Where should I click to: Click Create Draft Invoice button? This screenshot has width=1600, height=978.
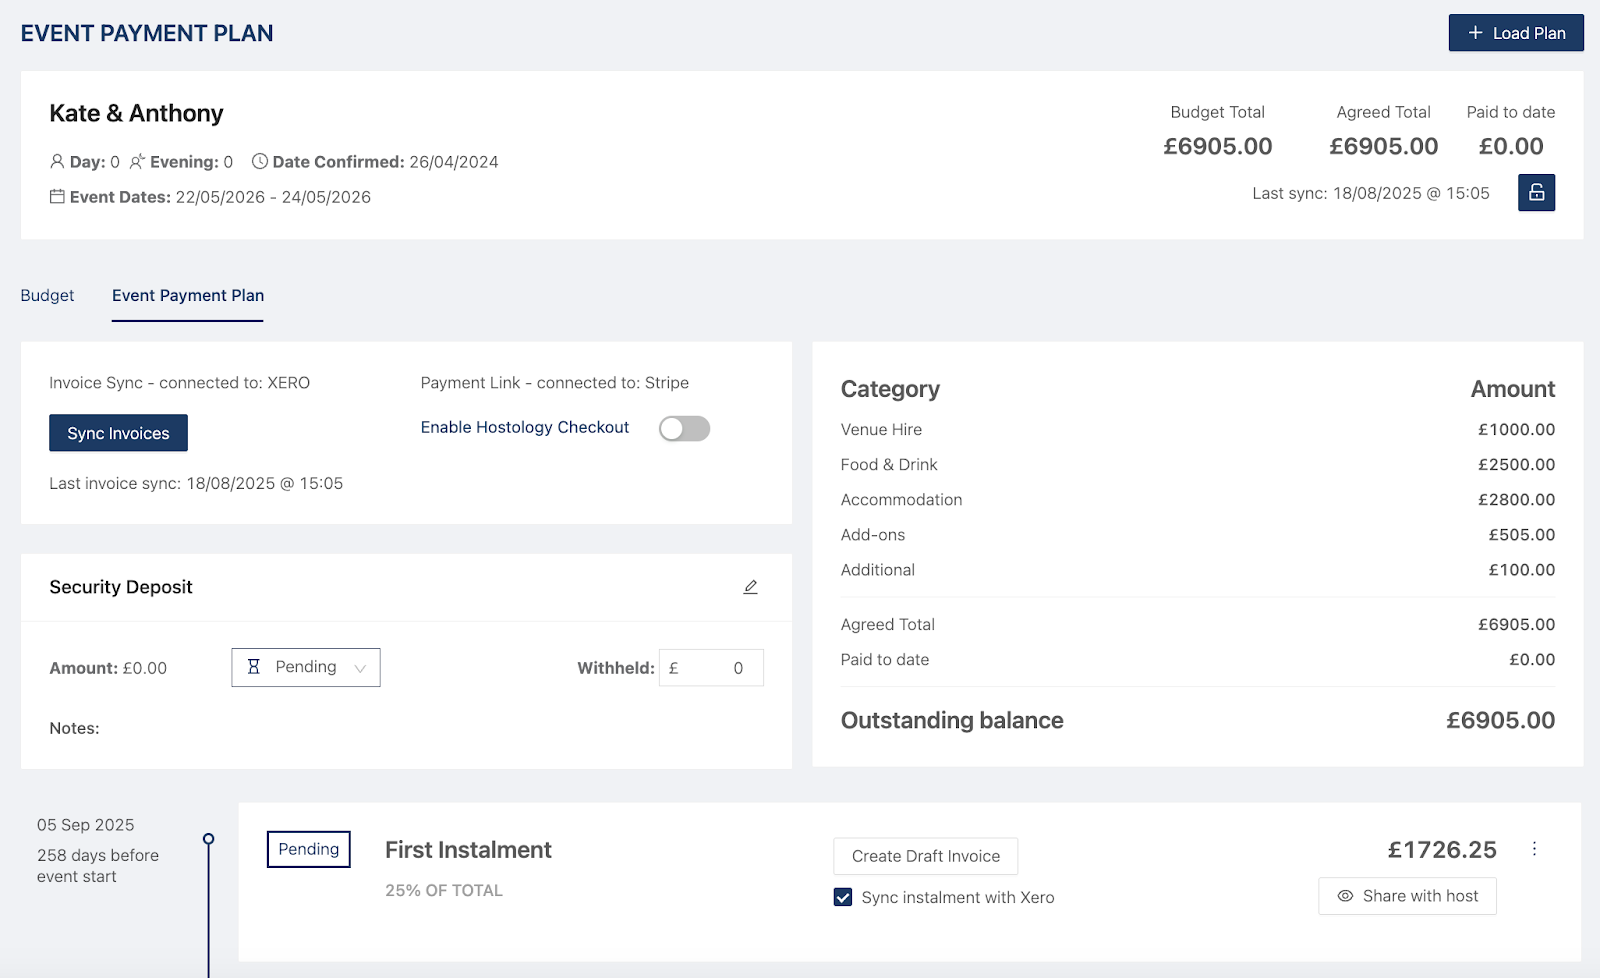[x=925, y=856]
